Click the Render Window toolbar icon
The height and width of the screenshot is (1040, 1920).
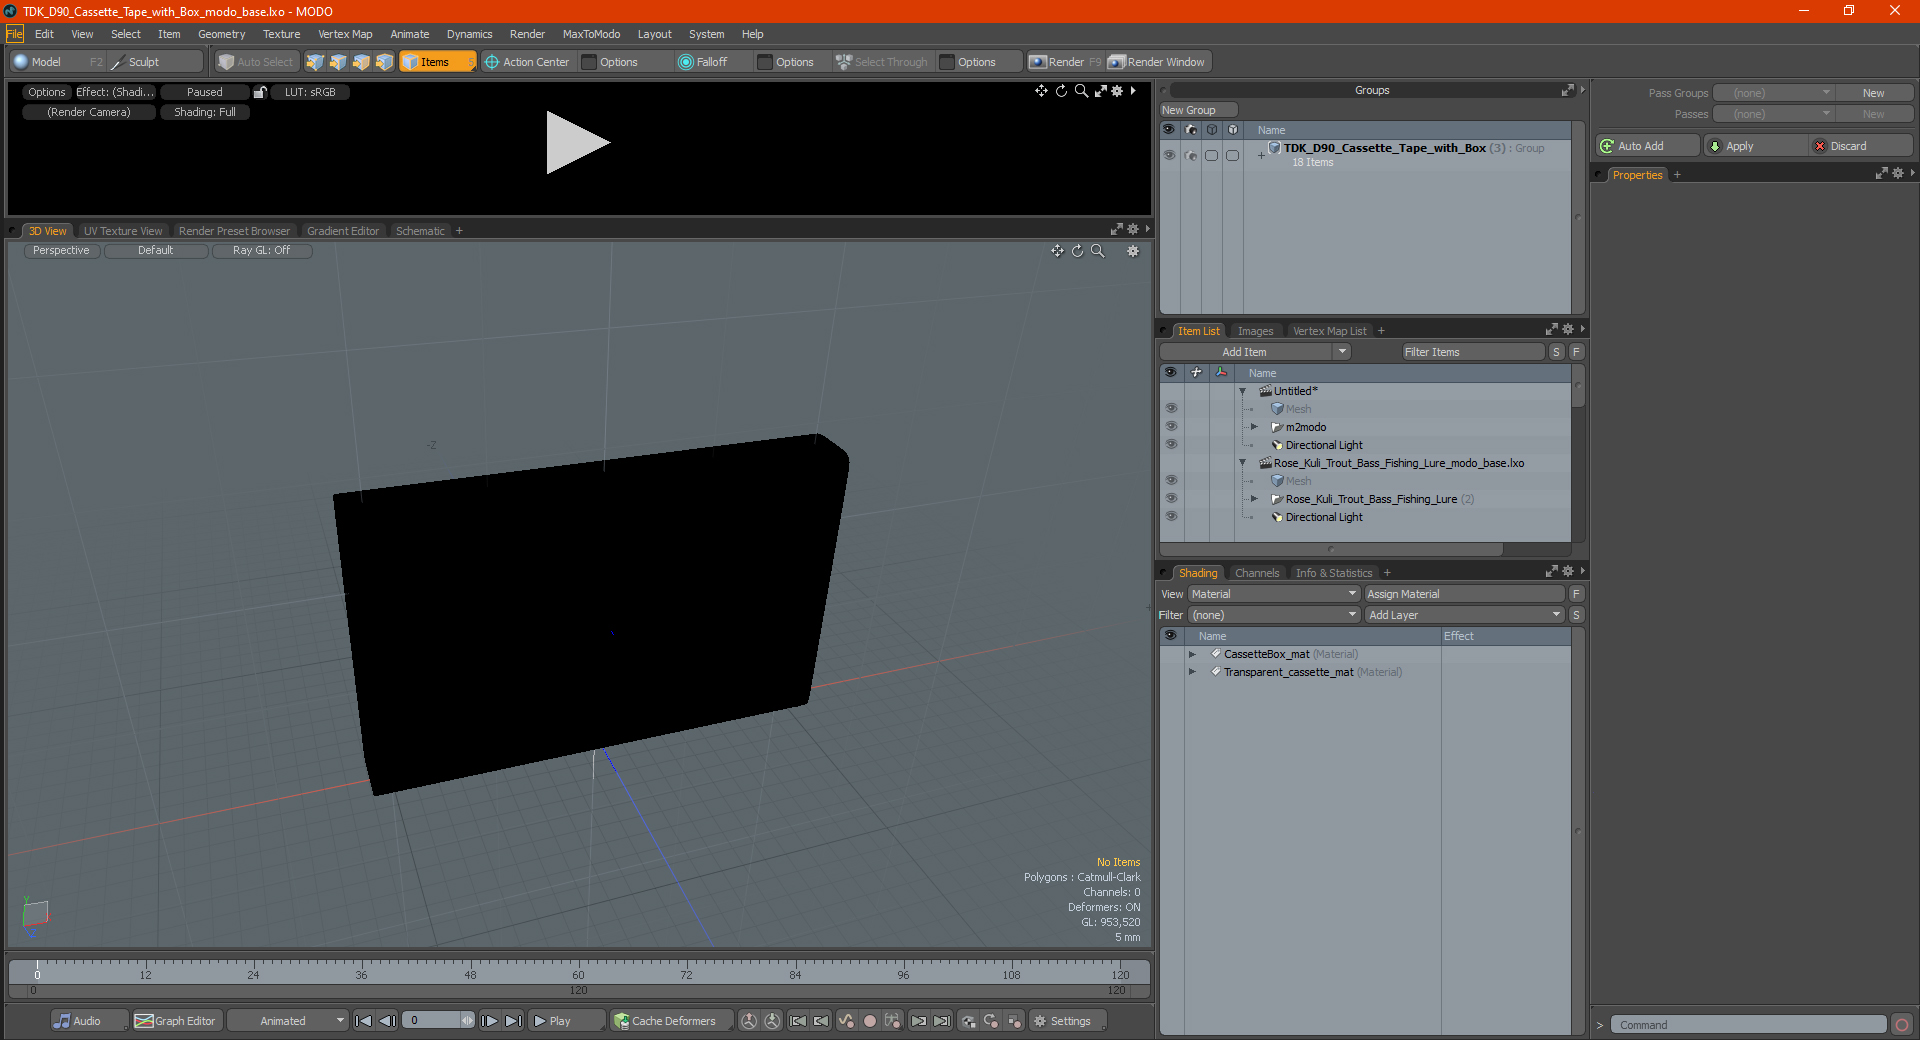coord(1117,62)
